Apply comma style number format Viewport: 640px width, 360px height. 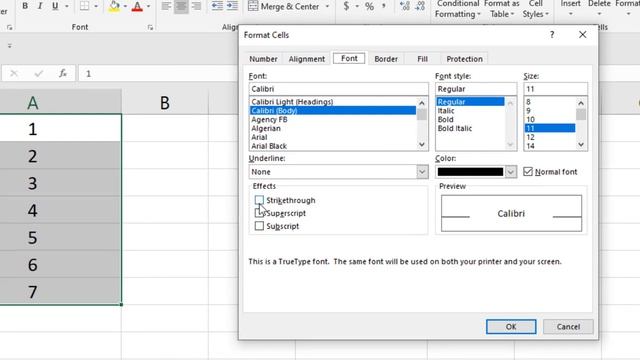pyautogui.click(x=384, y=6)
